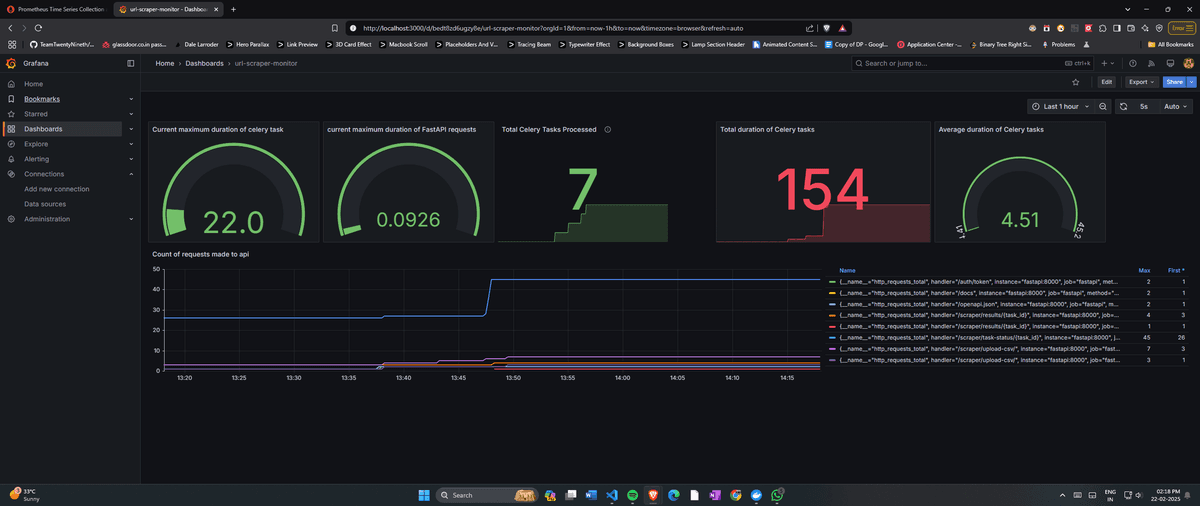Expand the Bookmarks chevron
This screenshot has width=1200, height=506.
(x=131, y=99)
